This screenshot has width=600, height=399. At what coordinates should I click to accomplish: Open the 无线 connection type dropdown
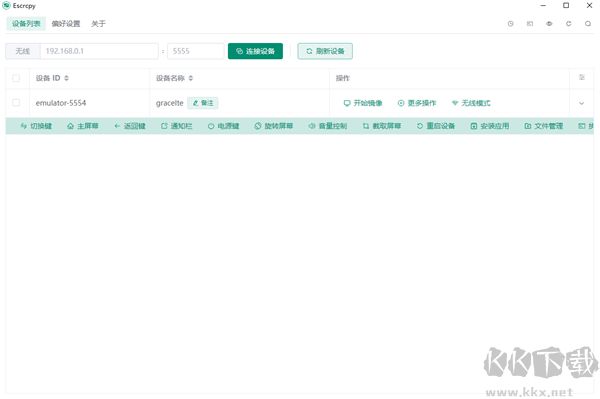[23, 51]
